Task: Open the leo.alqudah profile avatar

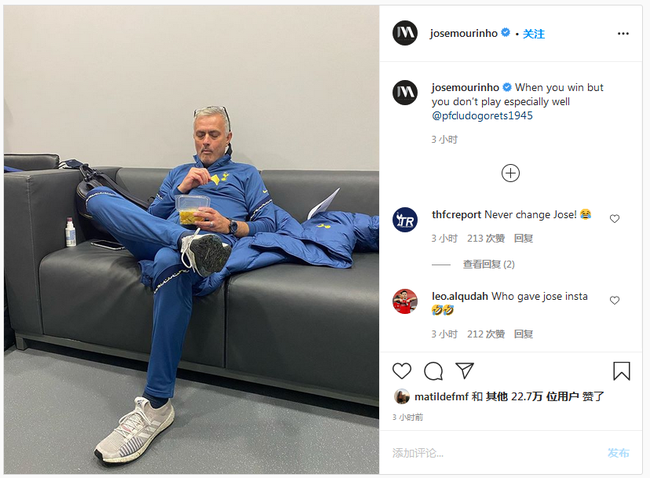Action: (405, 301)
